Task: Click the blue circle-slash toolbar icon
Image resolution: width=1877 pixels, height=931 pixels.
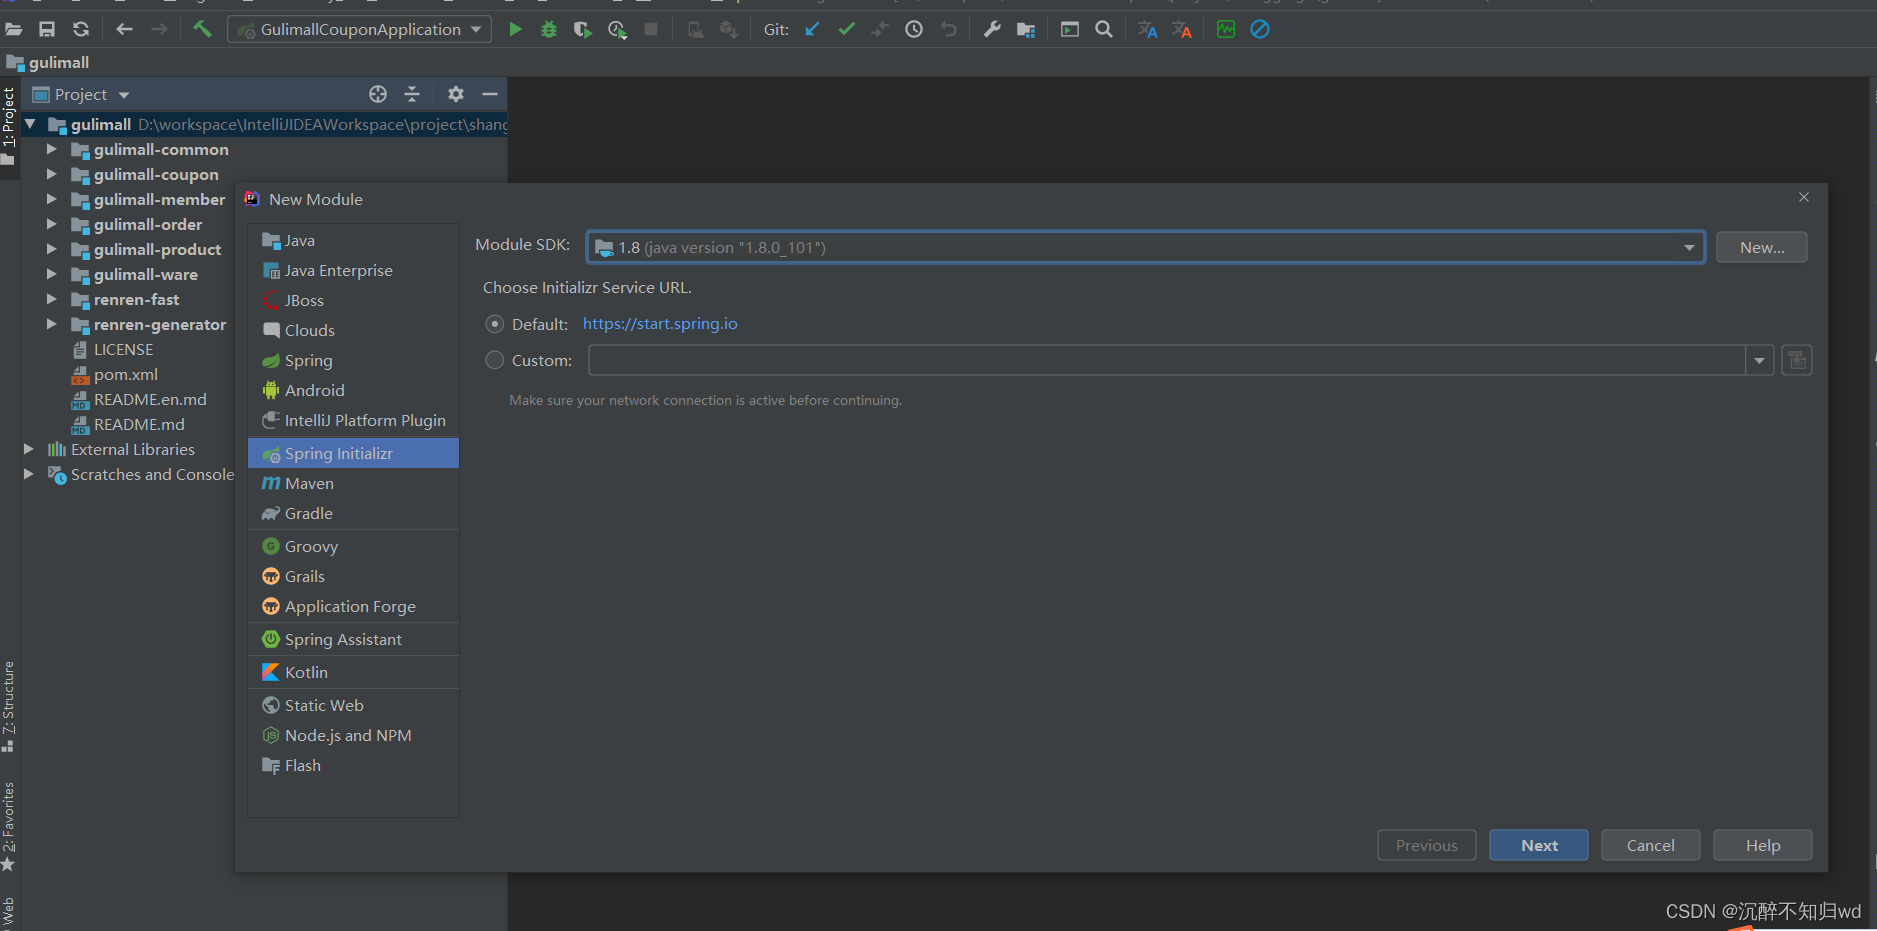Action: click(x=1260, y=30)
